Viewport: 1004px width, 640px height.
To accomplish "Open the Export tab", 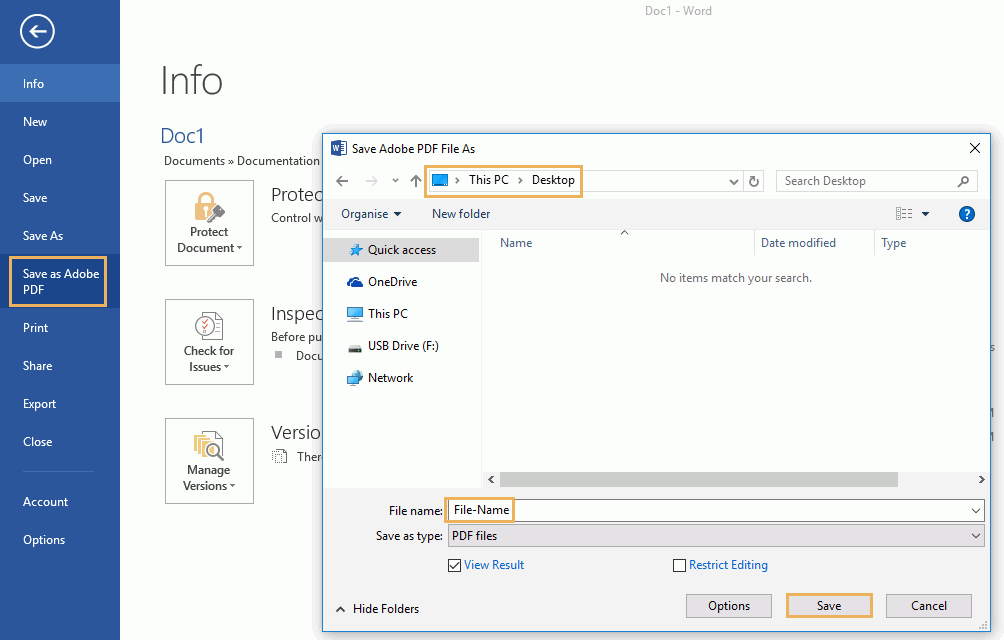I will (60, 404).
